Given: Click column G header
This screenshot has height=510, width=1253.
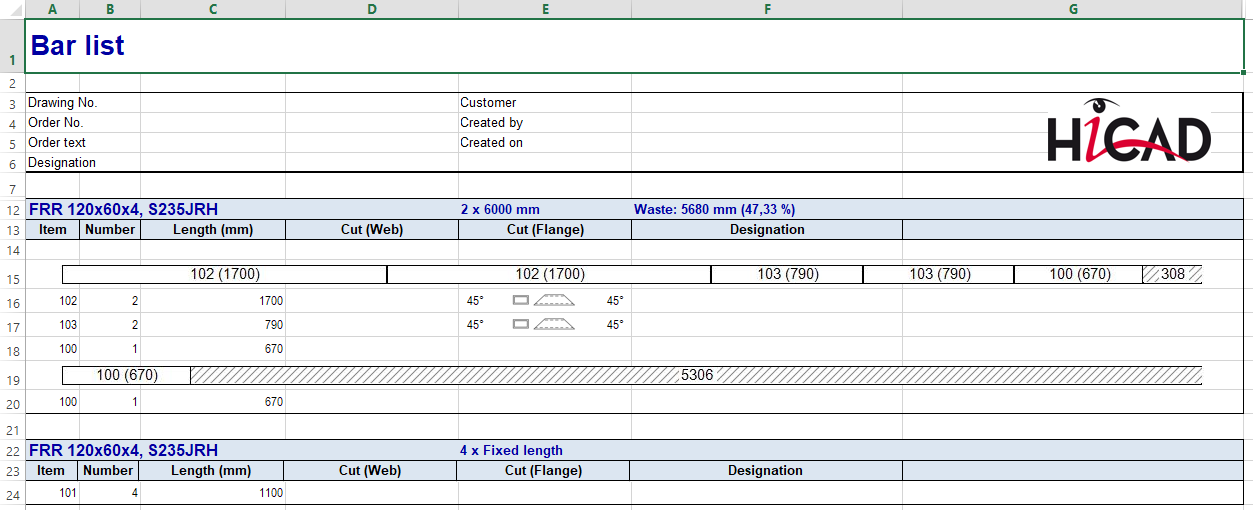Looking at the screenshot, I should pyautogui.click(x=1072, y=9).
